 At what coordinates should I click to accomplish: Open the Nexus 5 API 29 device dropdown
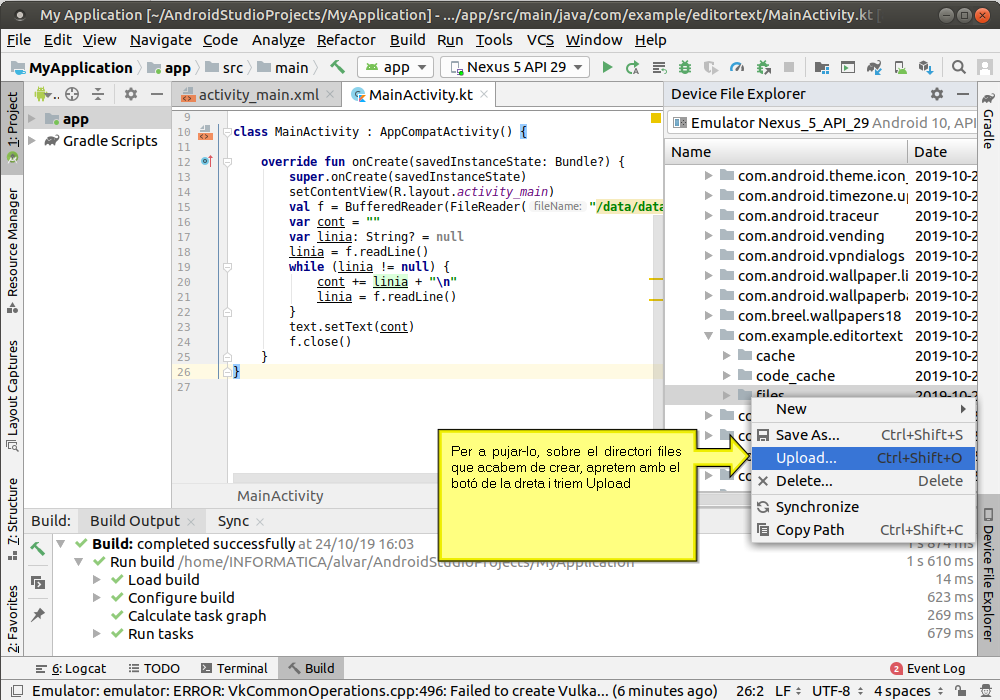pyautogui.click(x=516, y=67)
